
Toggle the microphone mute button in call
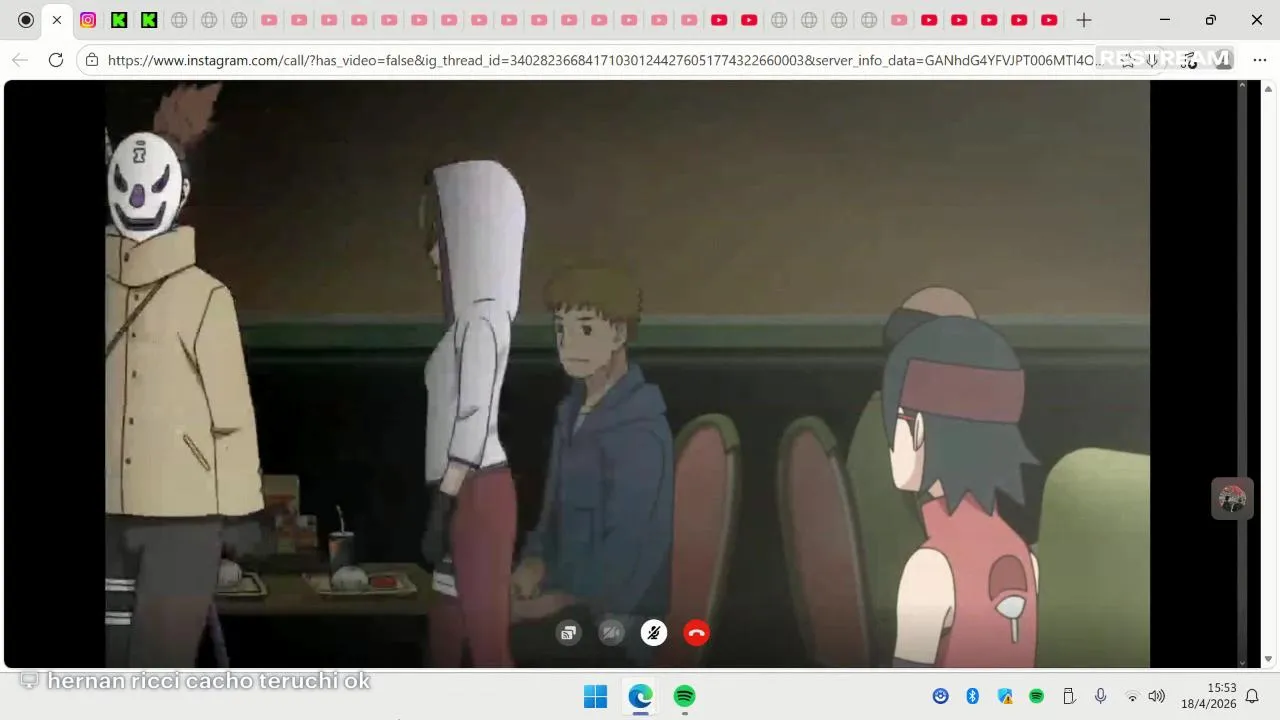(654, 633)
